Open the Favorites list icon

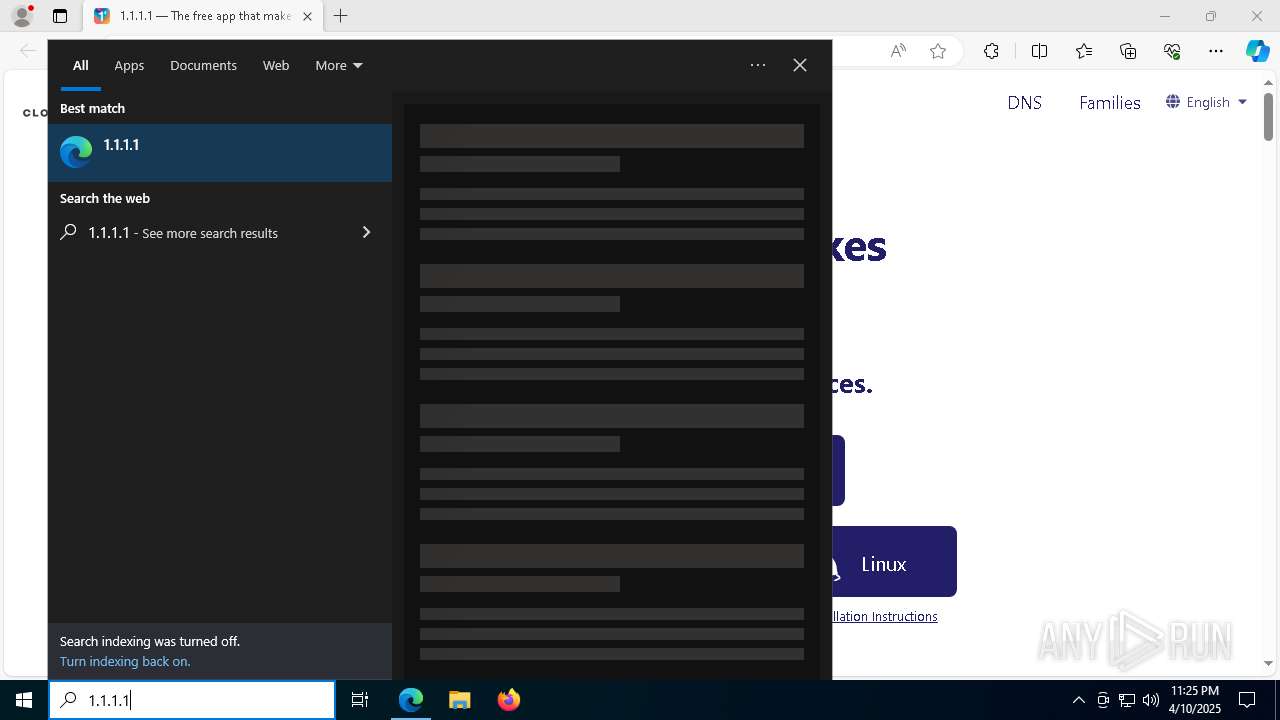[1084, 51]
